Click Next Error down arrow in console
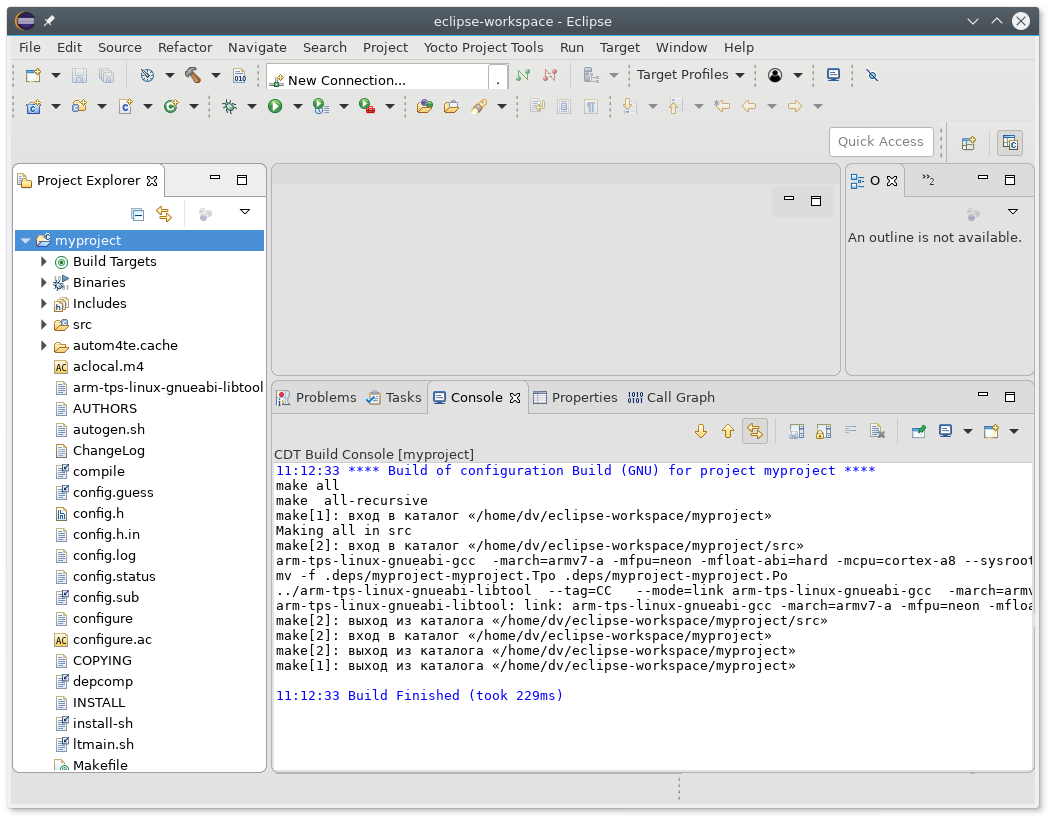This screenshot has height=821, width=1052. pyautogui.click(x=701, y=431)
